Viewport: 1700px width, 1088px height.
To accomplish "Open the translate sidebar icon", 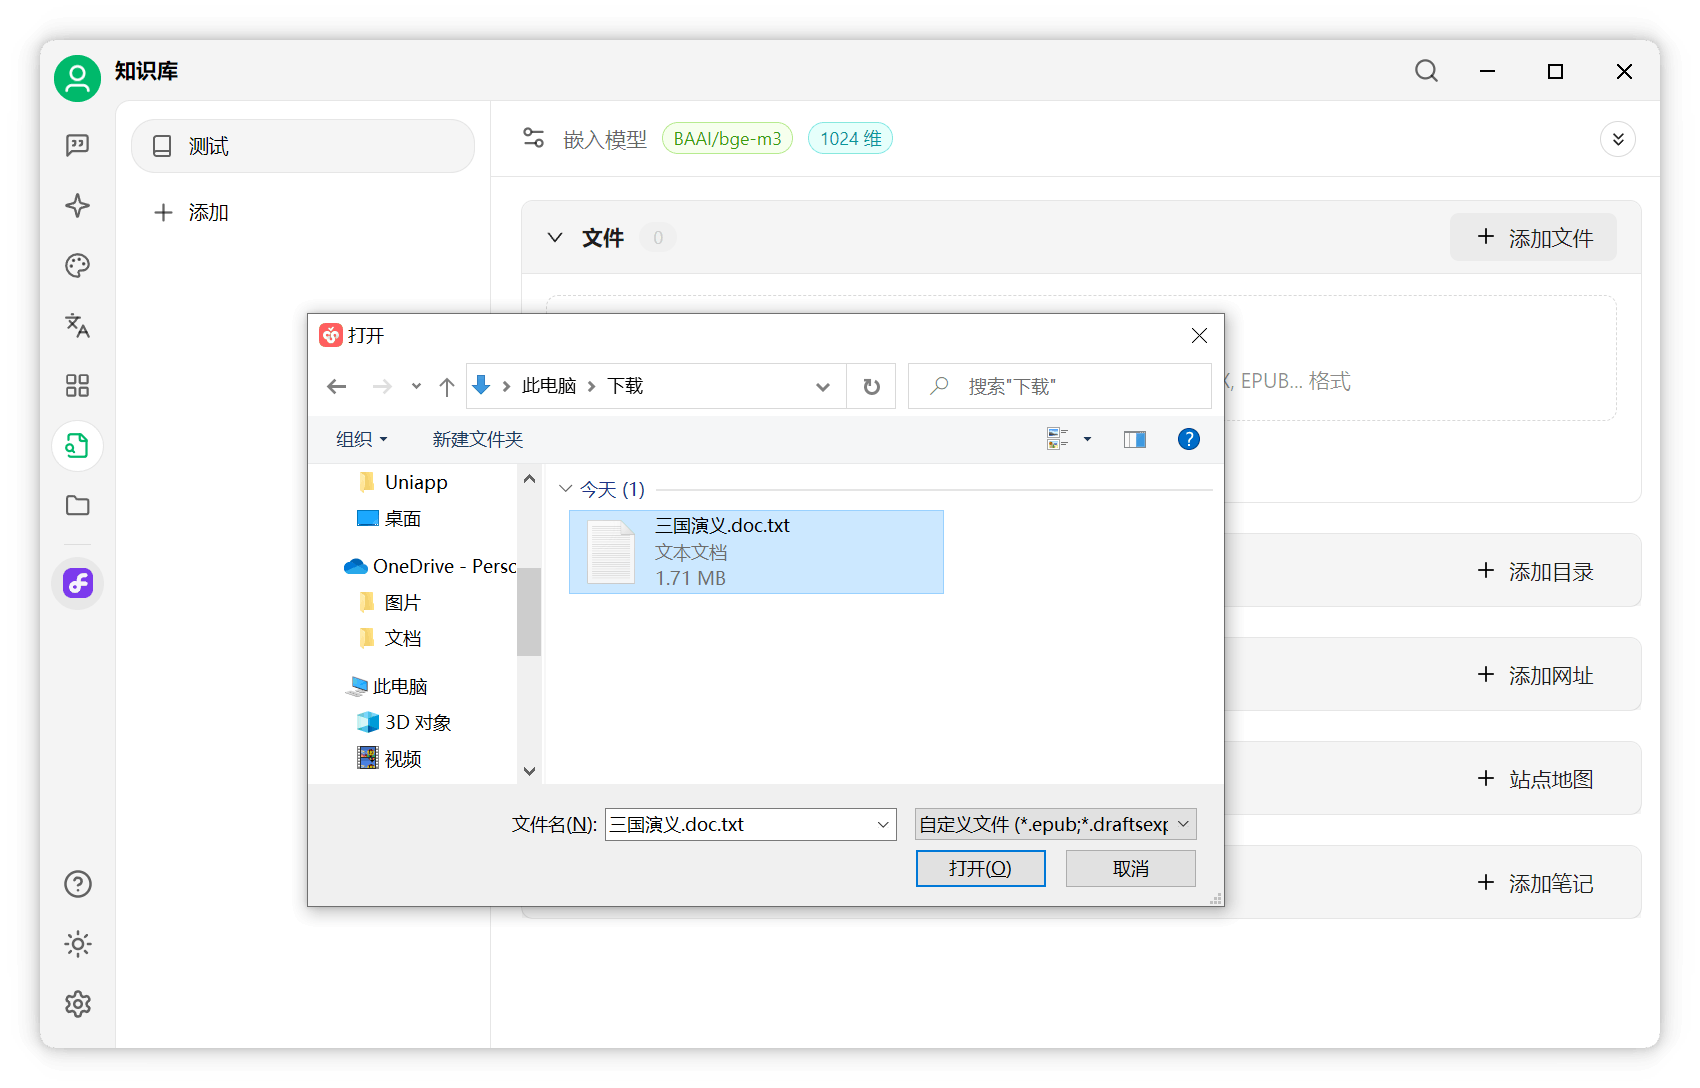I will point(77,326).
